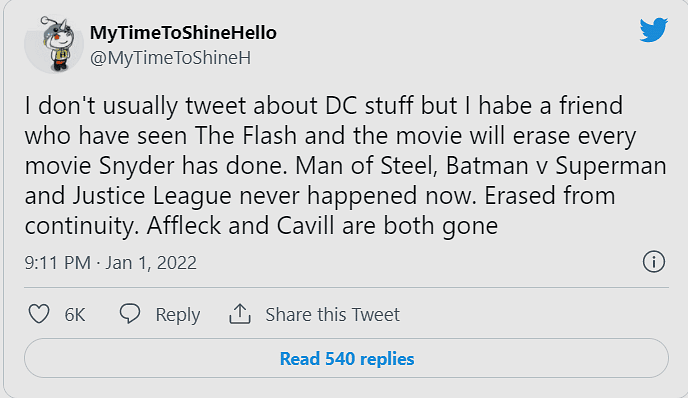The width and height of the screenshot is (688, 398).
Task: Click the Twitter bird logo
Action: click(x=653, y=30)
